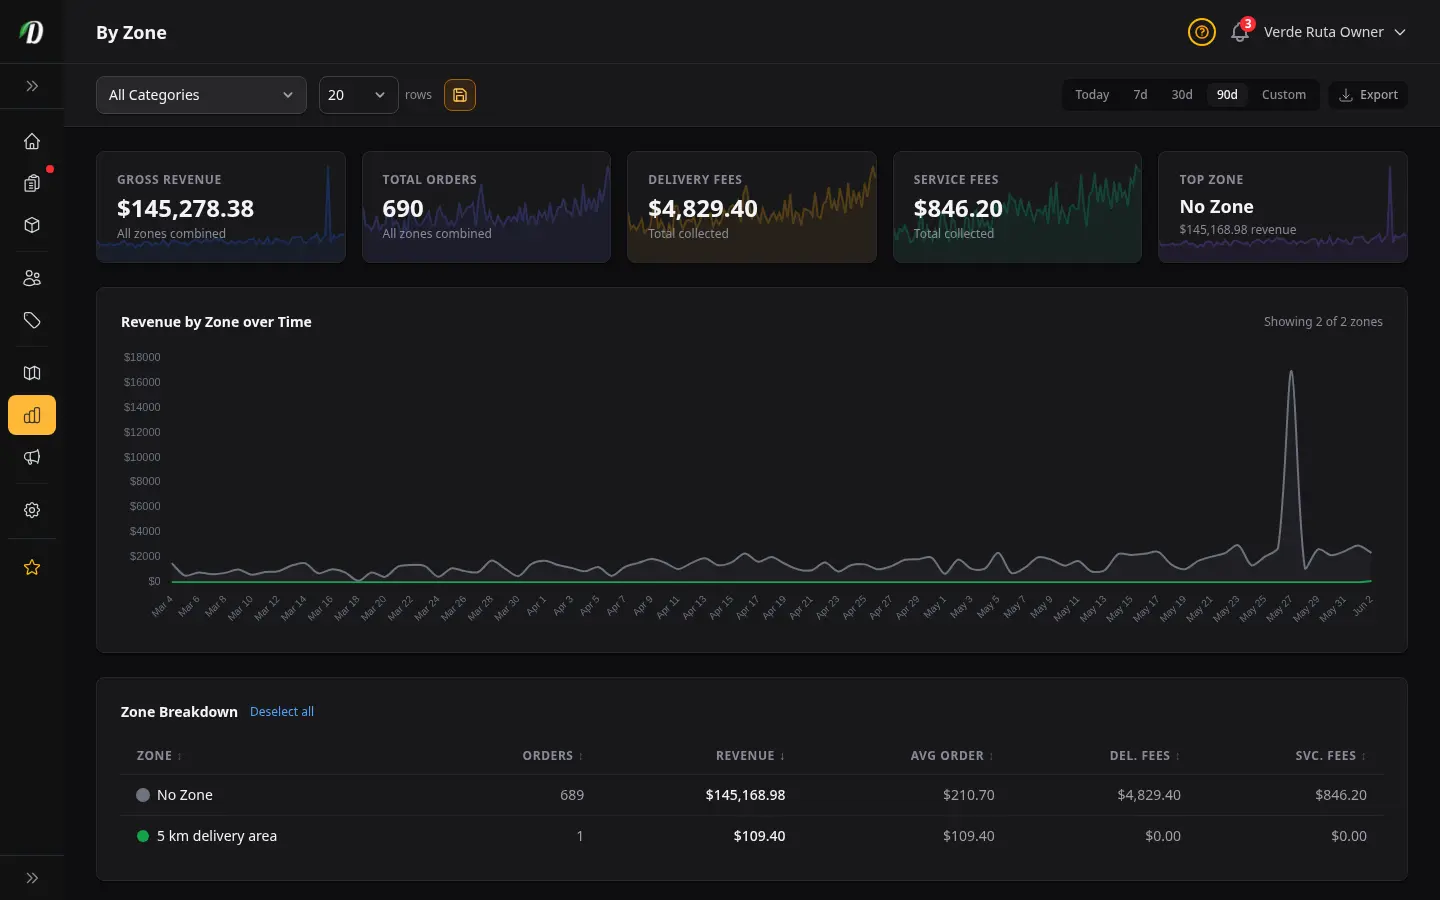The height and width of the screenshot is (900, 1440).
Task: Switch to the 30d range tab
Action: click(1182, 95)
